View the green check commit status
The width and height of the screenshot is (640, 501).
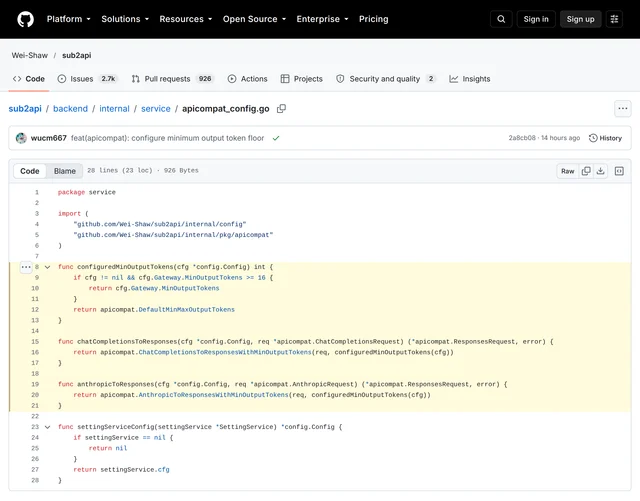click(276, 138)
